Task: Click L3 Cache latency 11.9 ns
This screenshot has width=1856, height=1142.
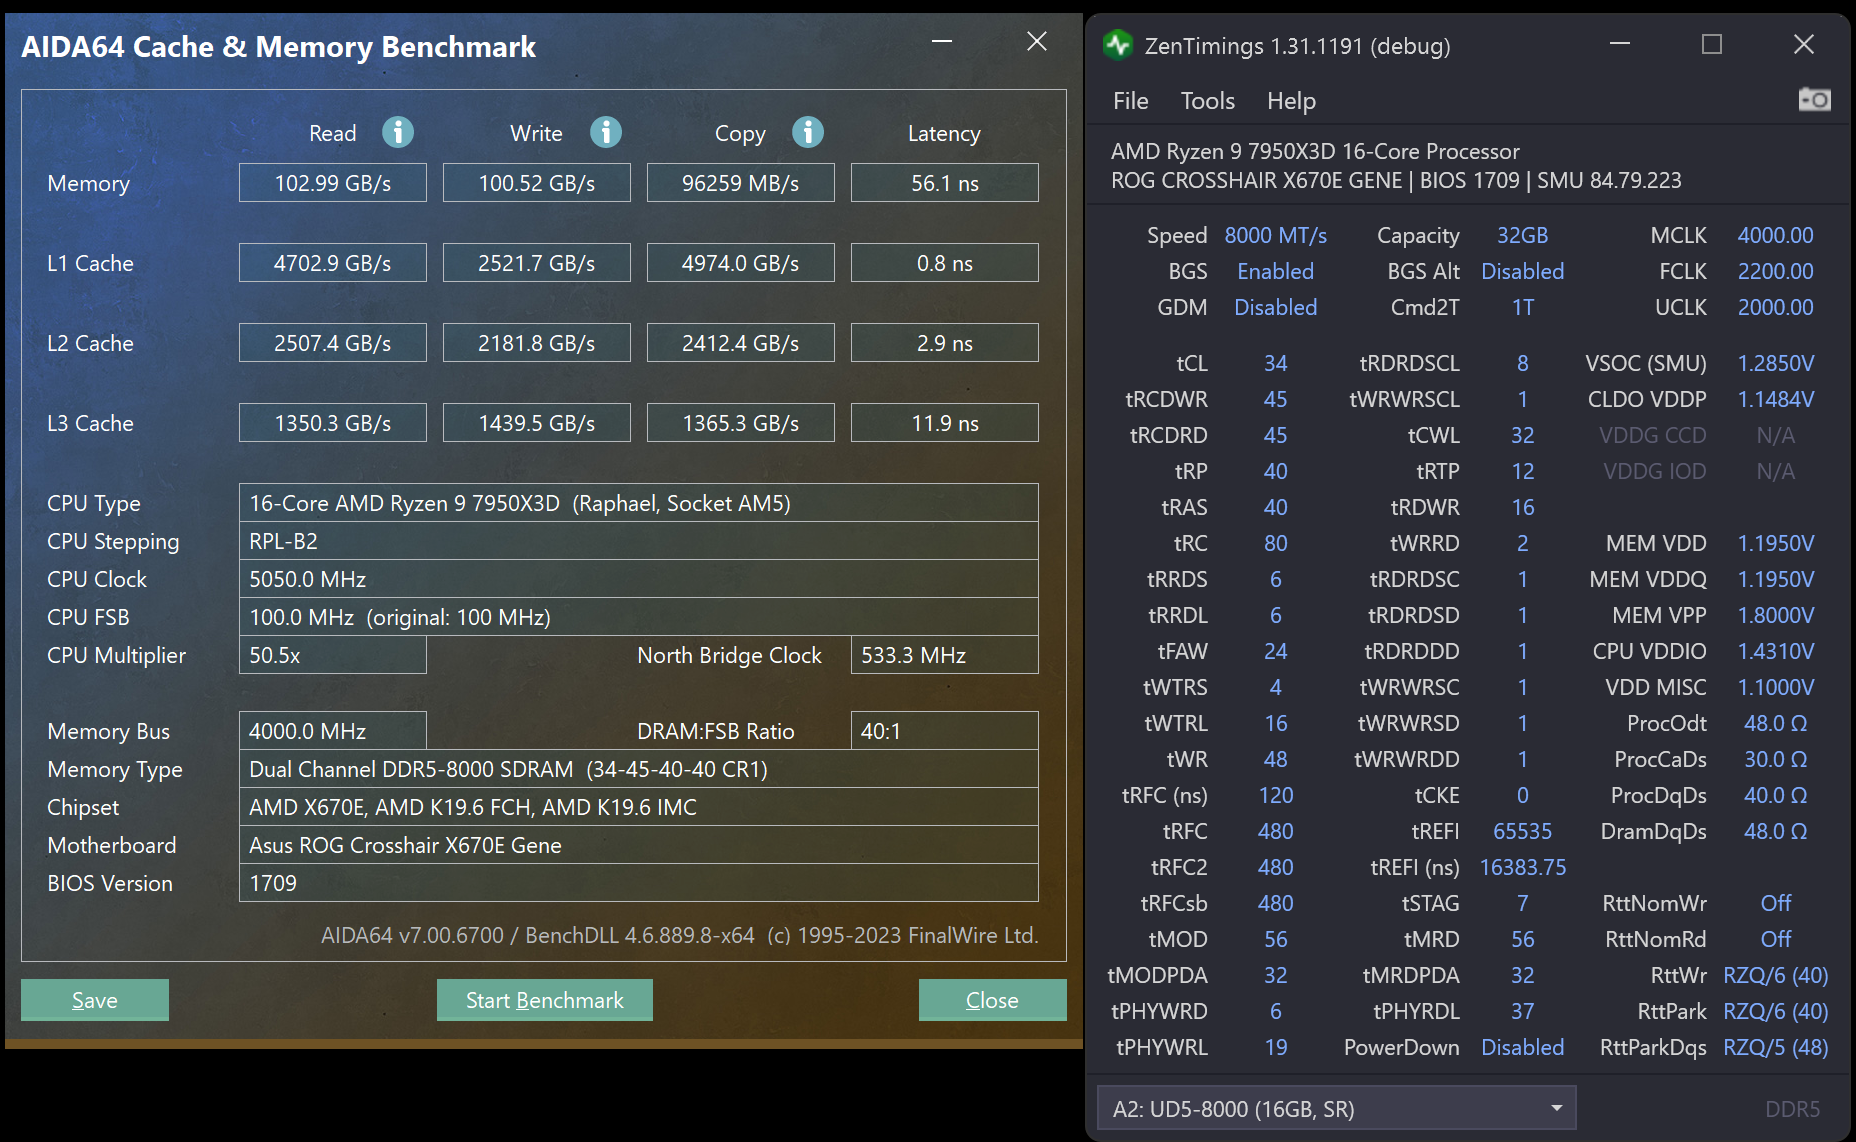Action: click(x=945, y=423)
